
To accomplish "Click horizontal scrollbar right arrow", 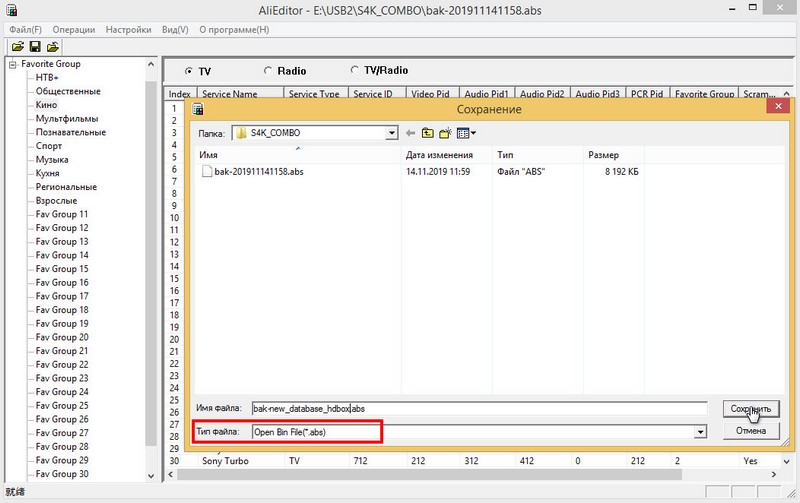I will tap(774, 474).
